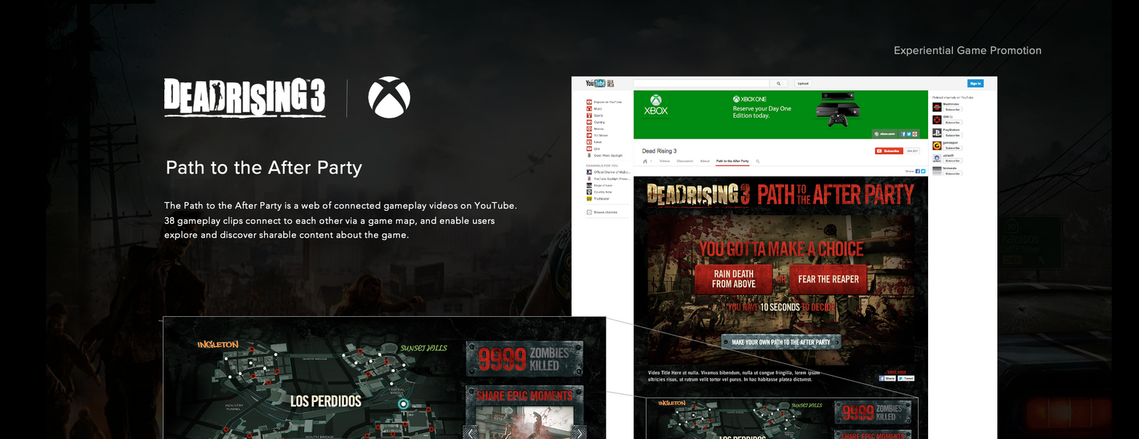Image resolution: width=1139 pixels, height=439 pixels.
Task: Click Facebook Share button below video
Action: tap(887, 378)
